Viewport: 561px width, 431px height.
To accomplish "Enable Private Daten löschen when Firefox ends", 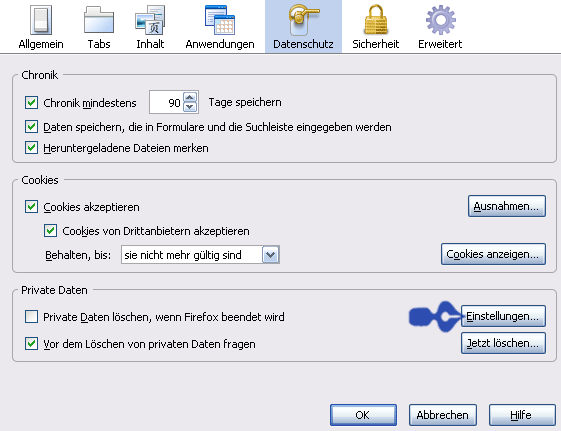I will (31, 317).
